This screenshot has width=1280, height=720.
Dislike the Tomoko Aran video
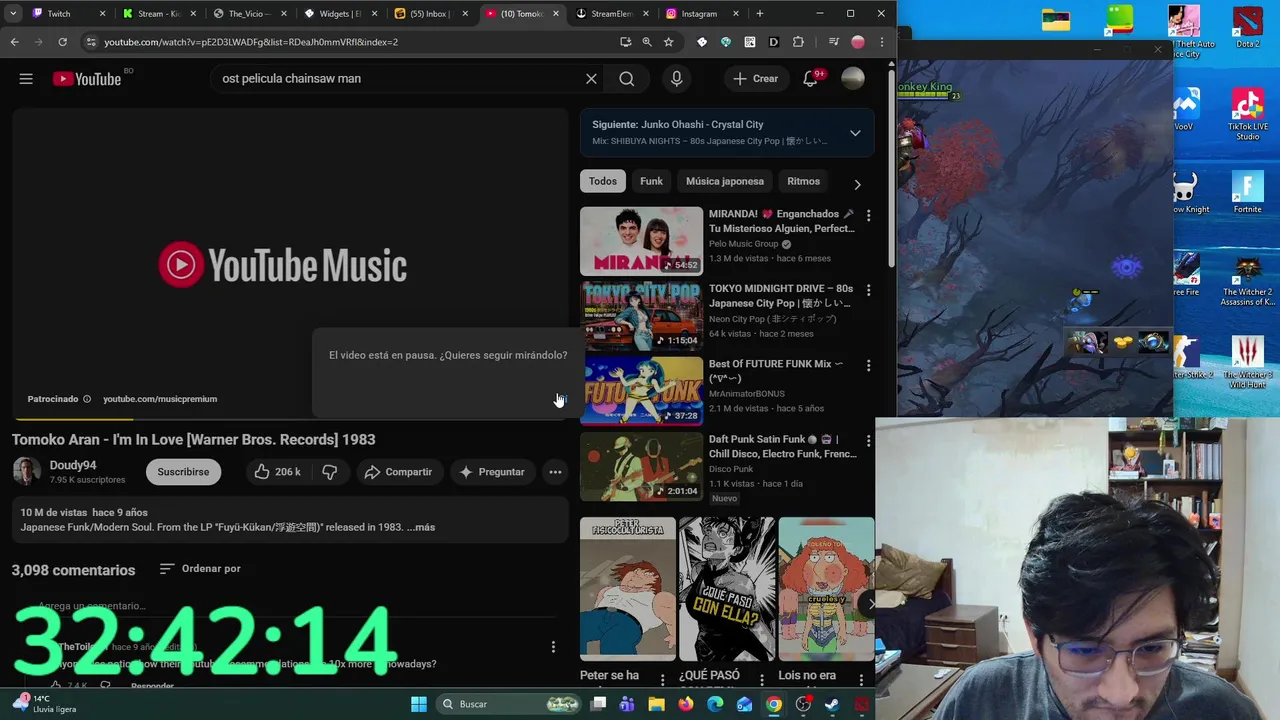pos(329,472)
